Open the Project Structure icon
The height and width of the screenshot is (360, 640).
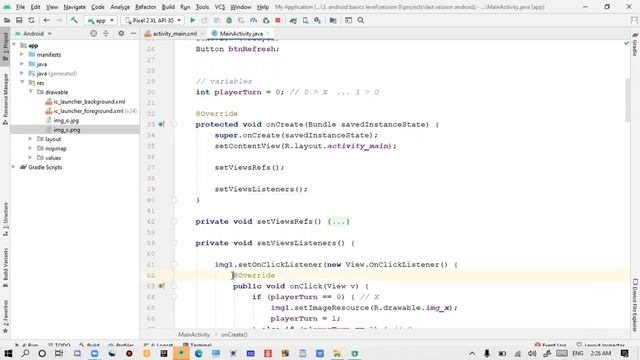click(x=333, y=20)
